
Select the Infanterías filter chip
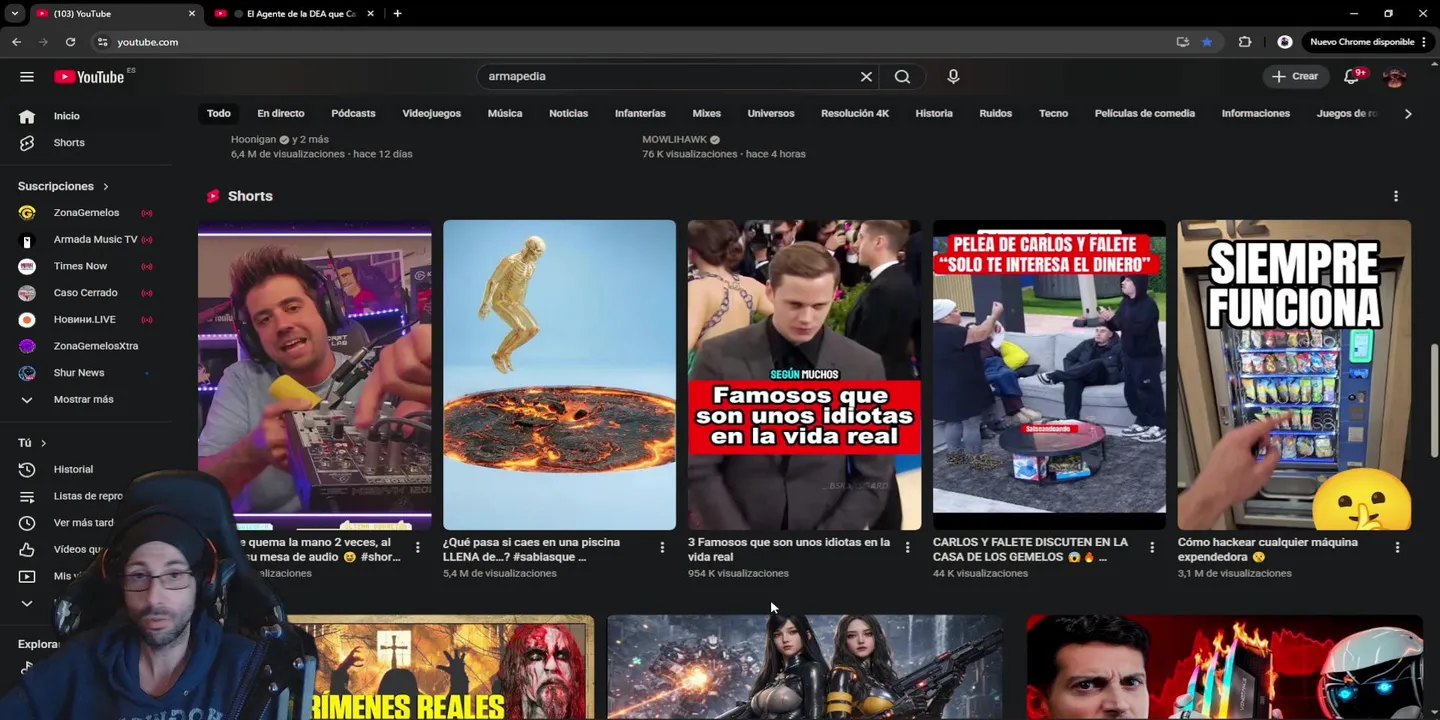(640, 113)
